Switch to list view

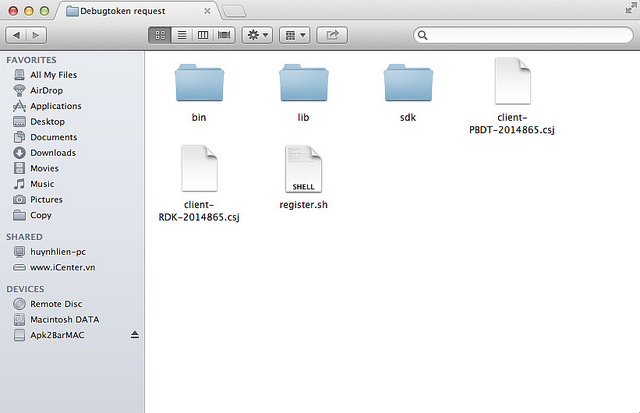[182, 35]
